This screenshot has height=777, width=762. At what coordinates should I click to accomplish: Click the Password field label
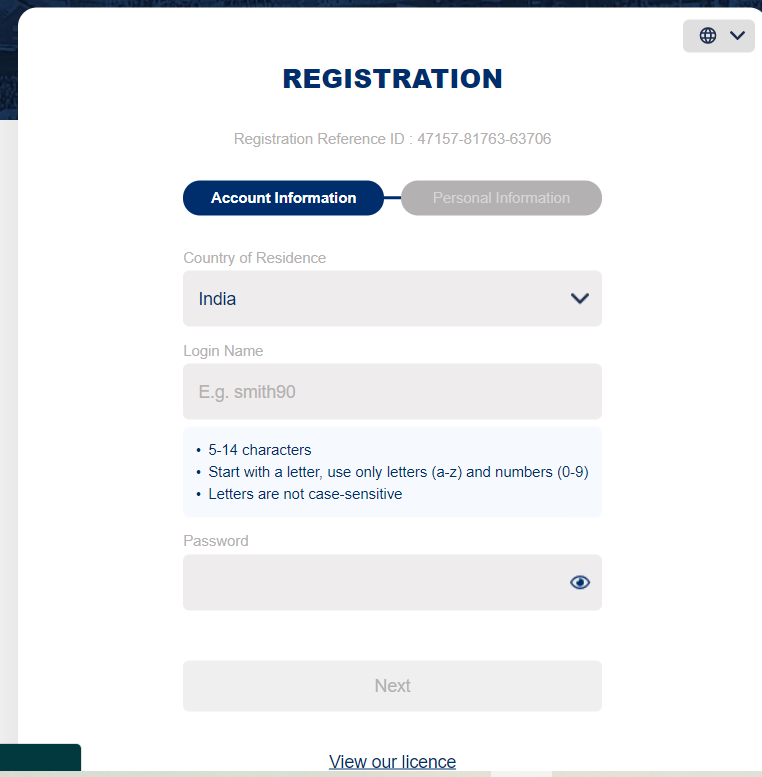click(x=216, y=541)
